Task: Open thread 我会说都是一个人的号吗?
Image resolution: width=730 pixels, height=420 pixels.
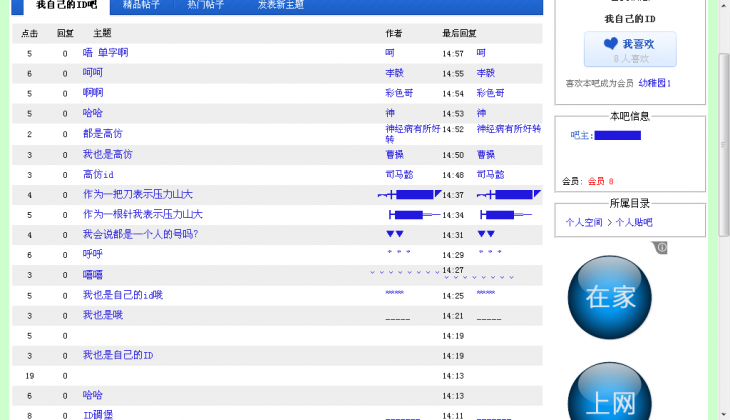Action: pos(140,235)
